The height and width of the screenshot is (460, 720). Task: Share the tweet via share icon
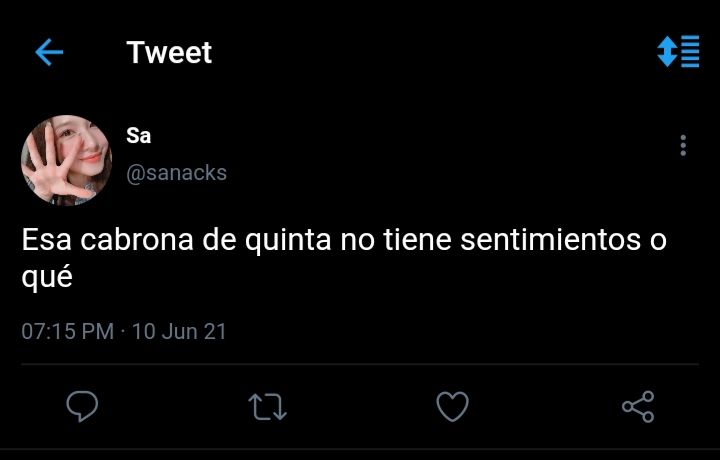(x=638, y=406)
